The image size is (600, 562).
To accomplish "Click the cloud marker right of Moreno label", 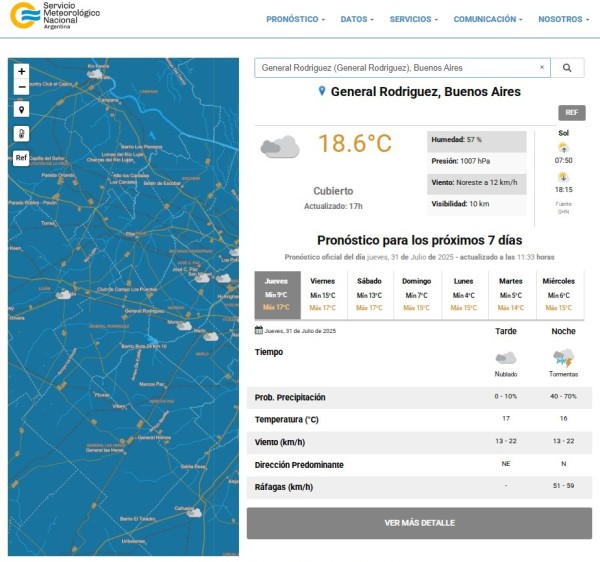I will click(184, 326).
